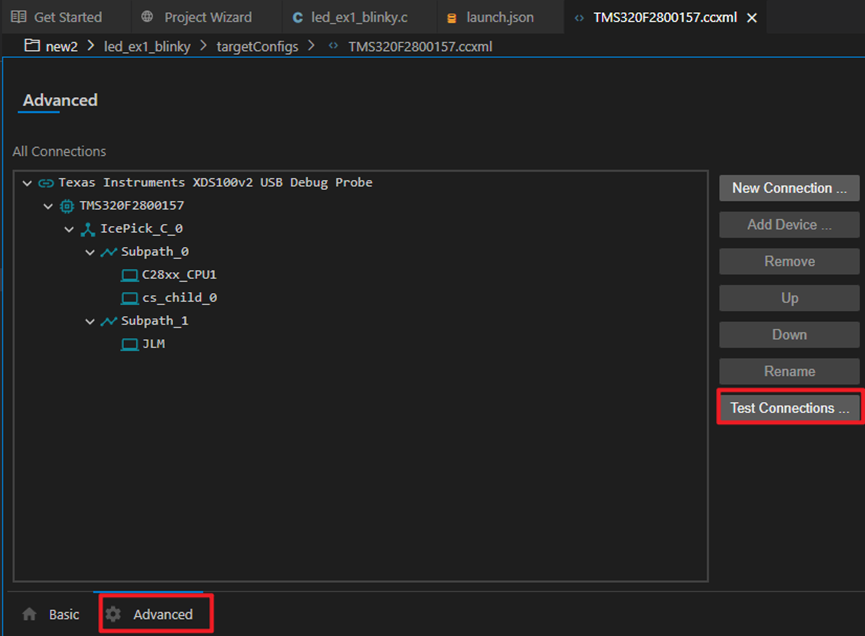Click the Remove button
865x636 pixels.
tap(789, 261)
